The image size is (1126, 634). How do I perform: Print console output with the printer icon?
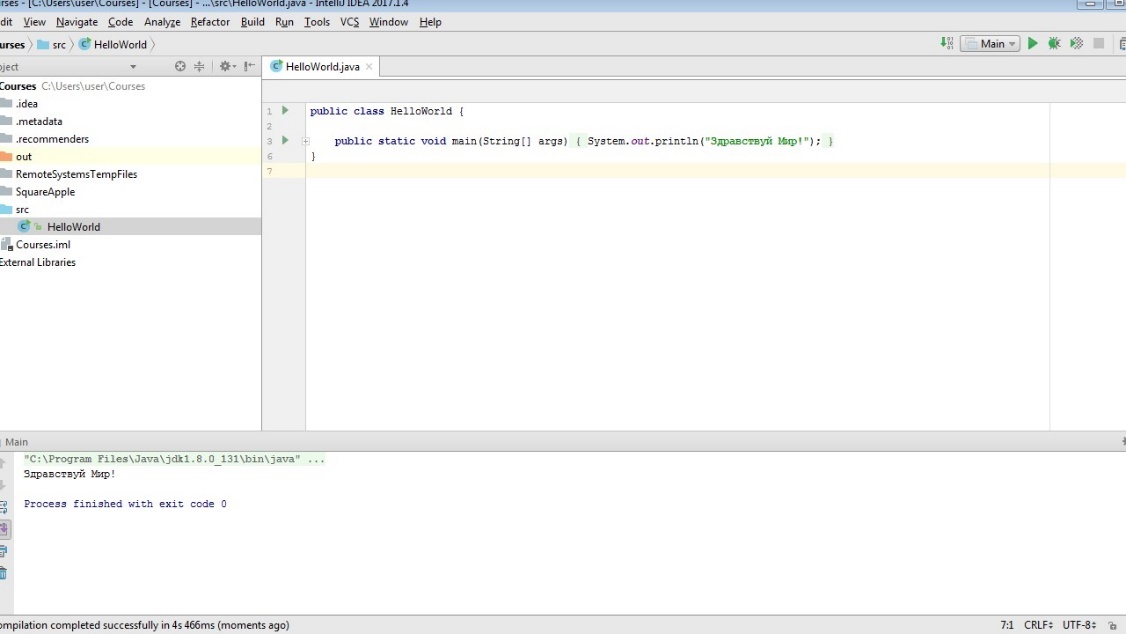click(x=4, y=551)
